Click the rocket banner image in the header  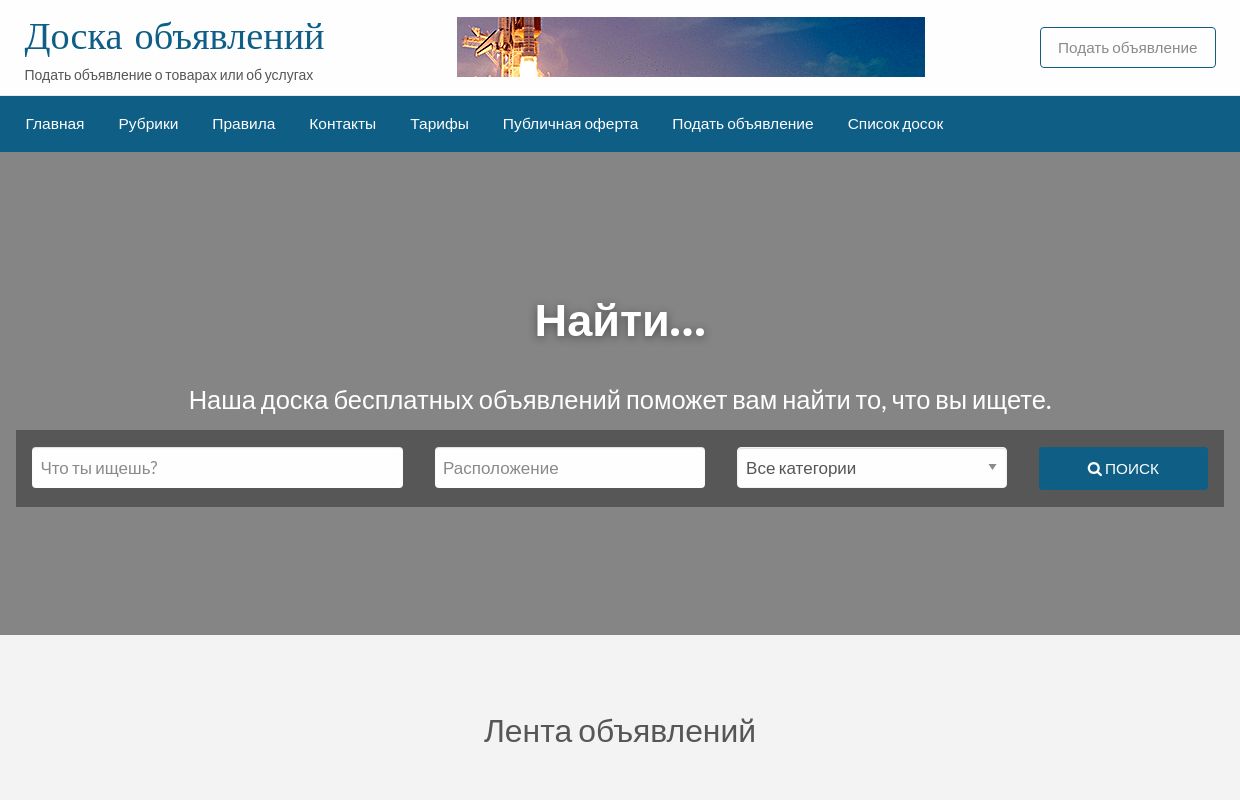pos(690,47)
